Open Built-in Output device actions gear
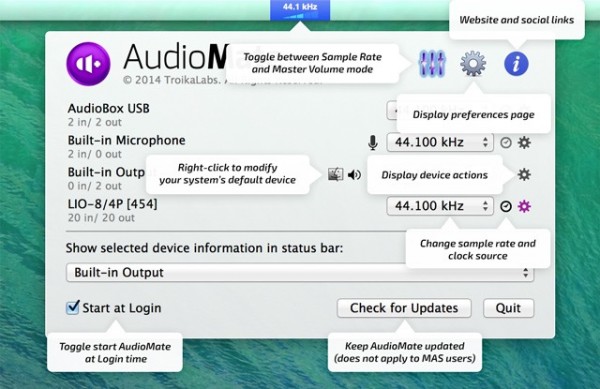Screen dimensions: 600x389 pyautogui.click(x=524, y=175)
